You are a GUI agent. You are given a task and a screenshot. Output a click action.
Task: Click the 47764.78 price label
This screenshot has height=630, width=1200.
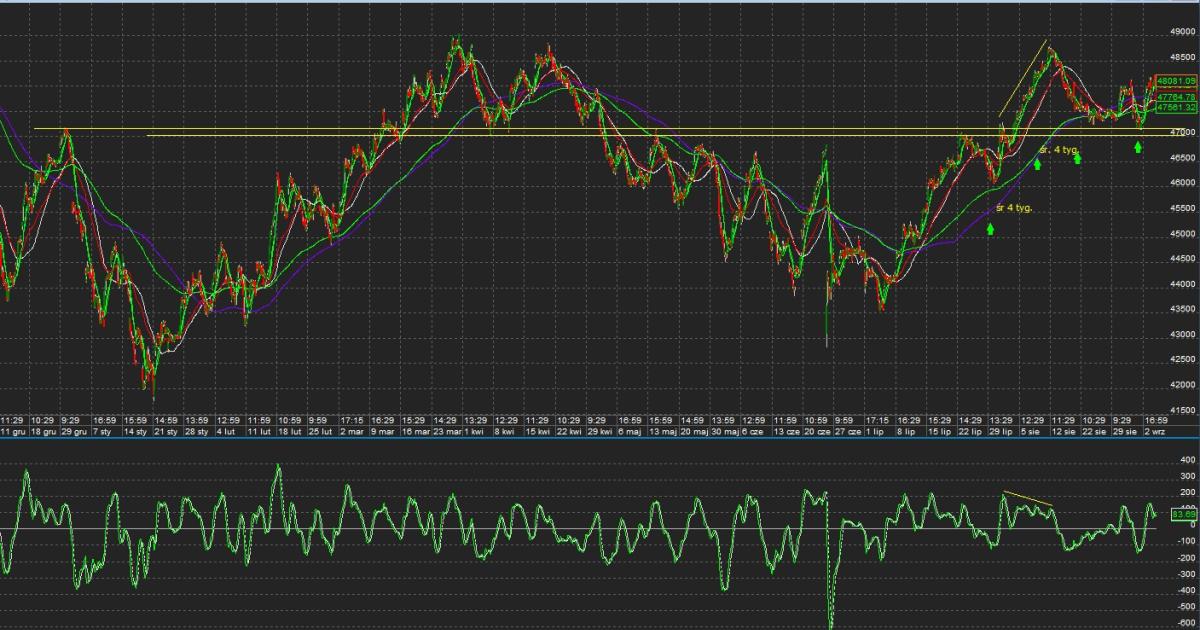pos(1177,96)
